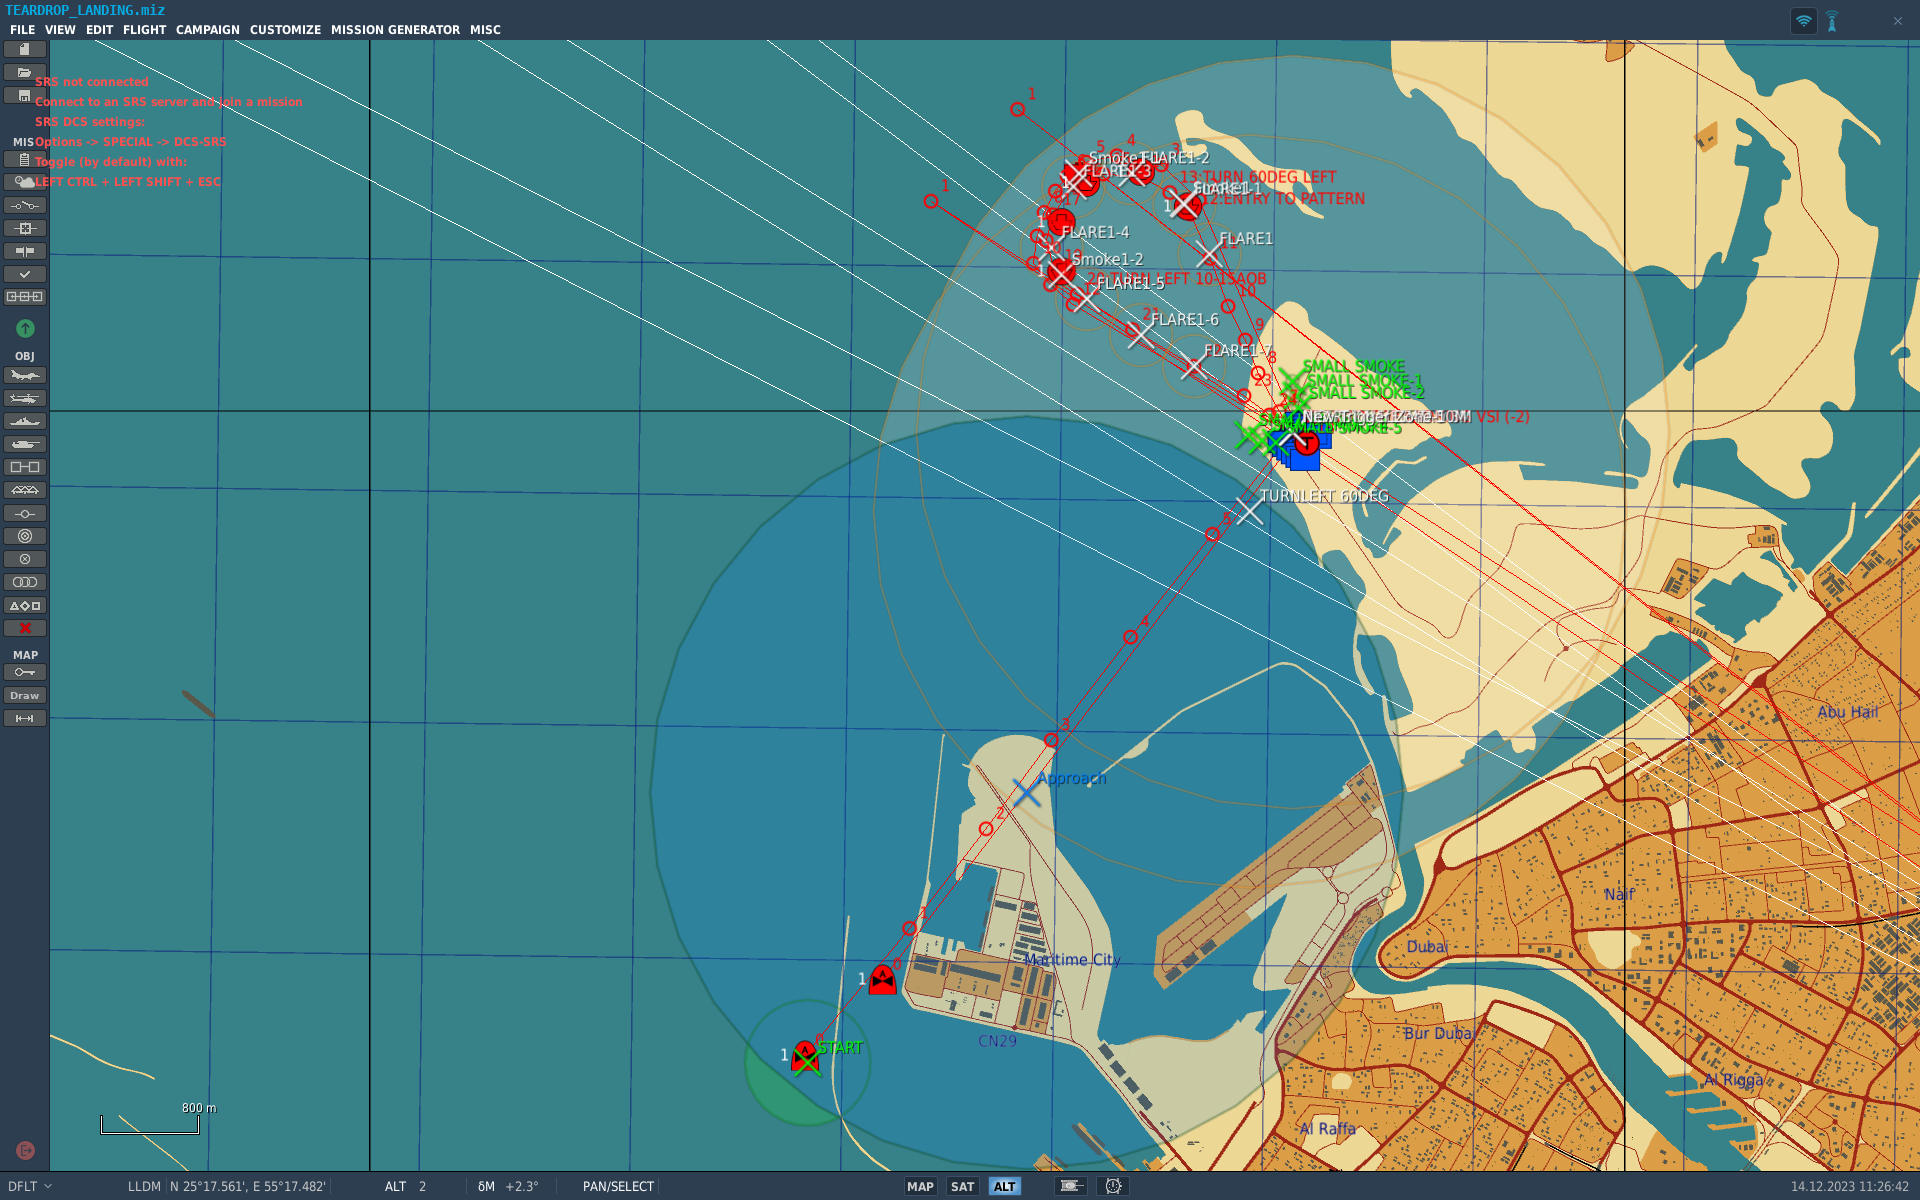The width and height of the screenshot is (1920, 1200).
Task: Click the add airplane group icon
Action: tap(25, 376)
